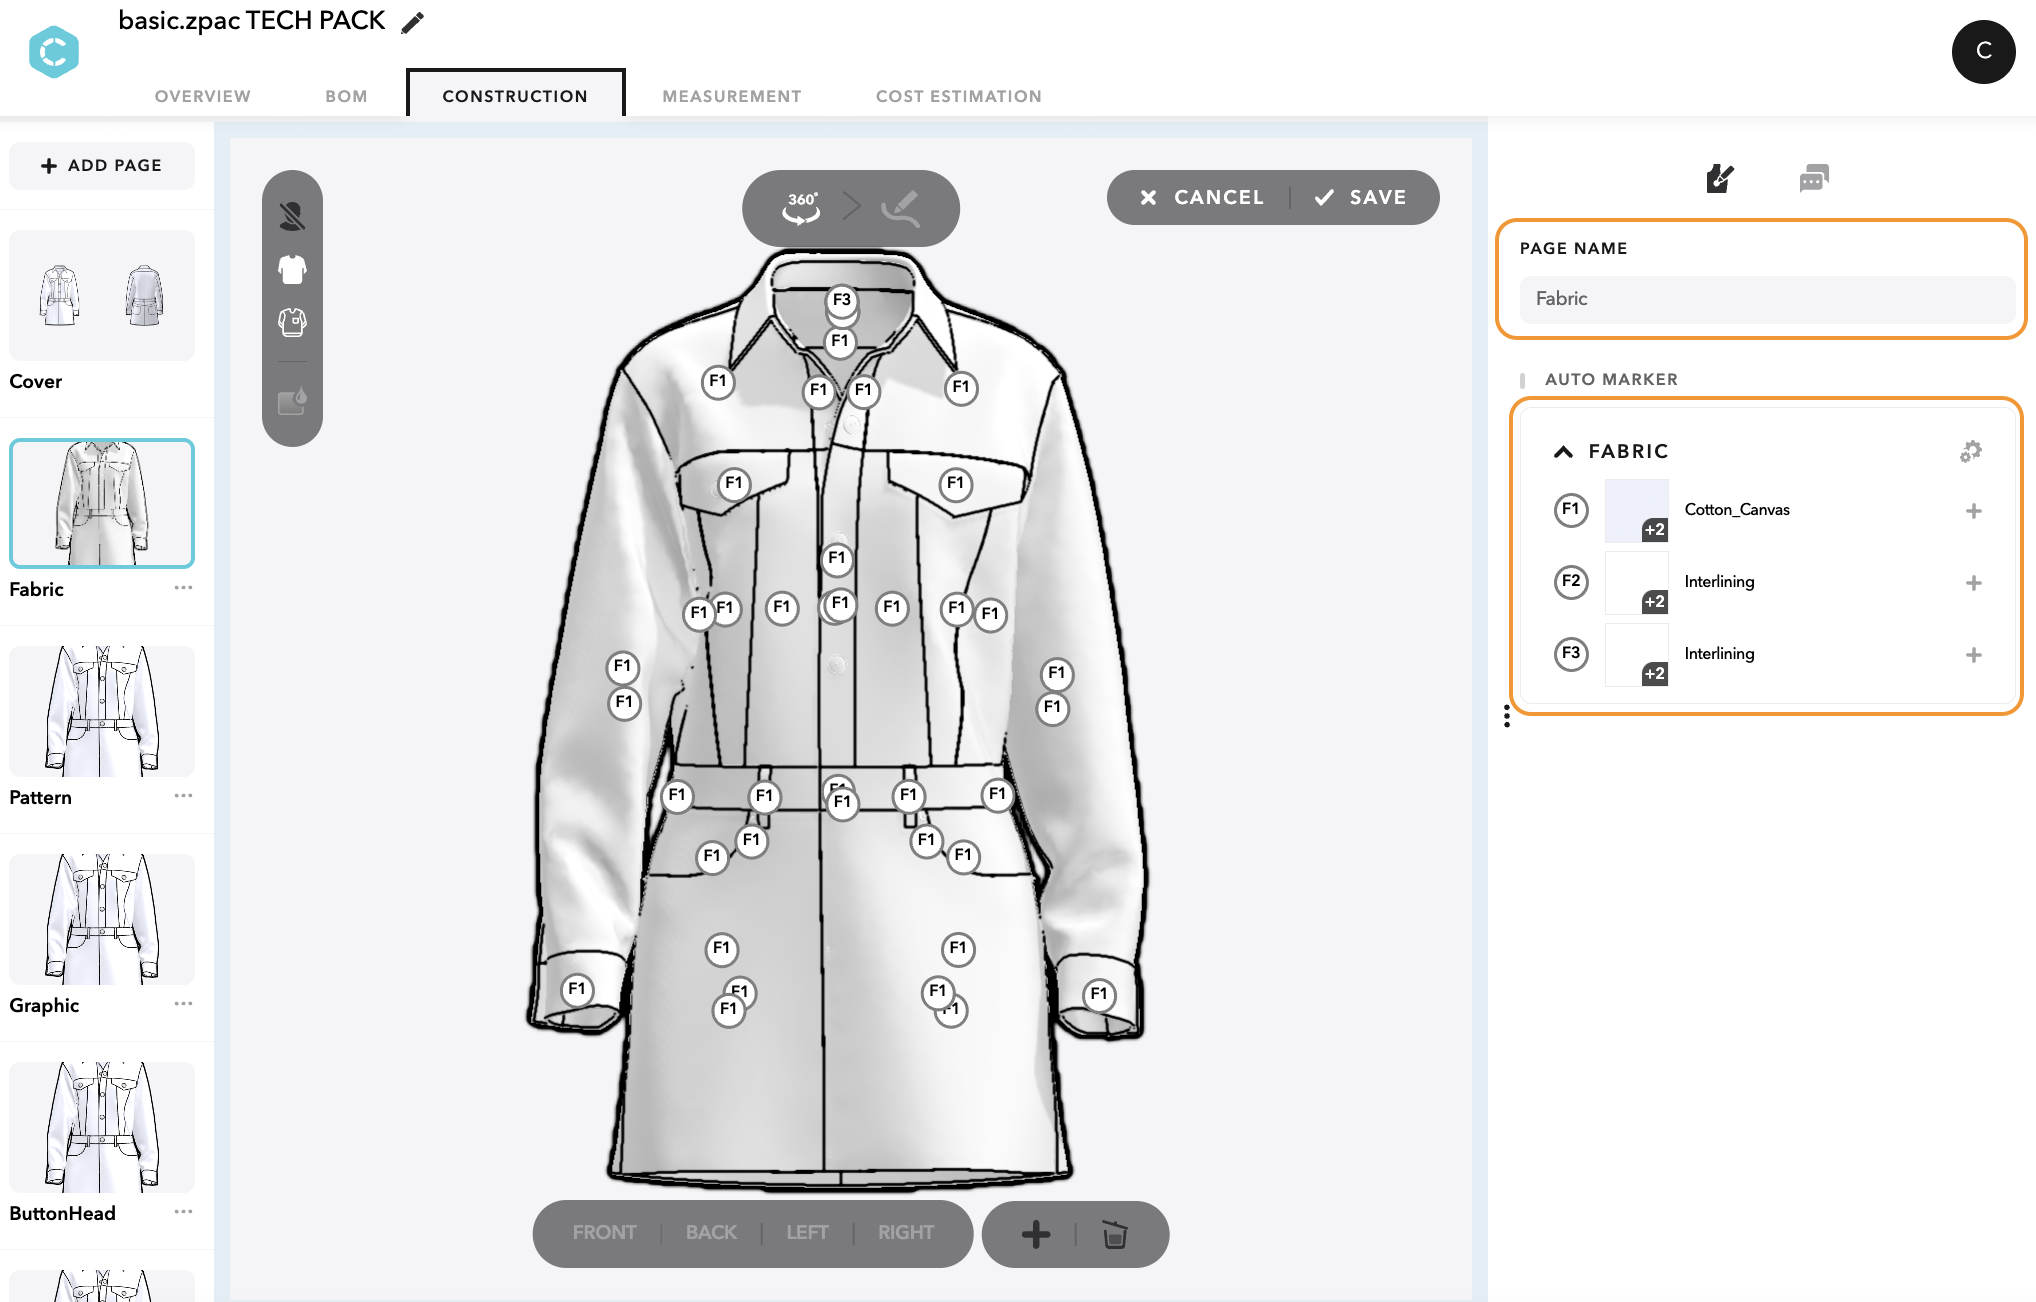Select the Graphic page thumbnail

[102, 919]
